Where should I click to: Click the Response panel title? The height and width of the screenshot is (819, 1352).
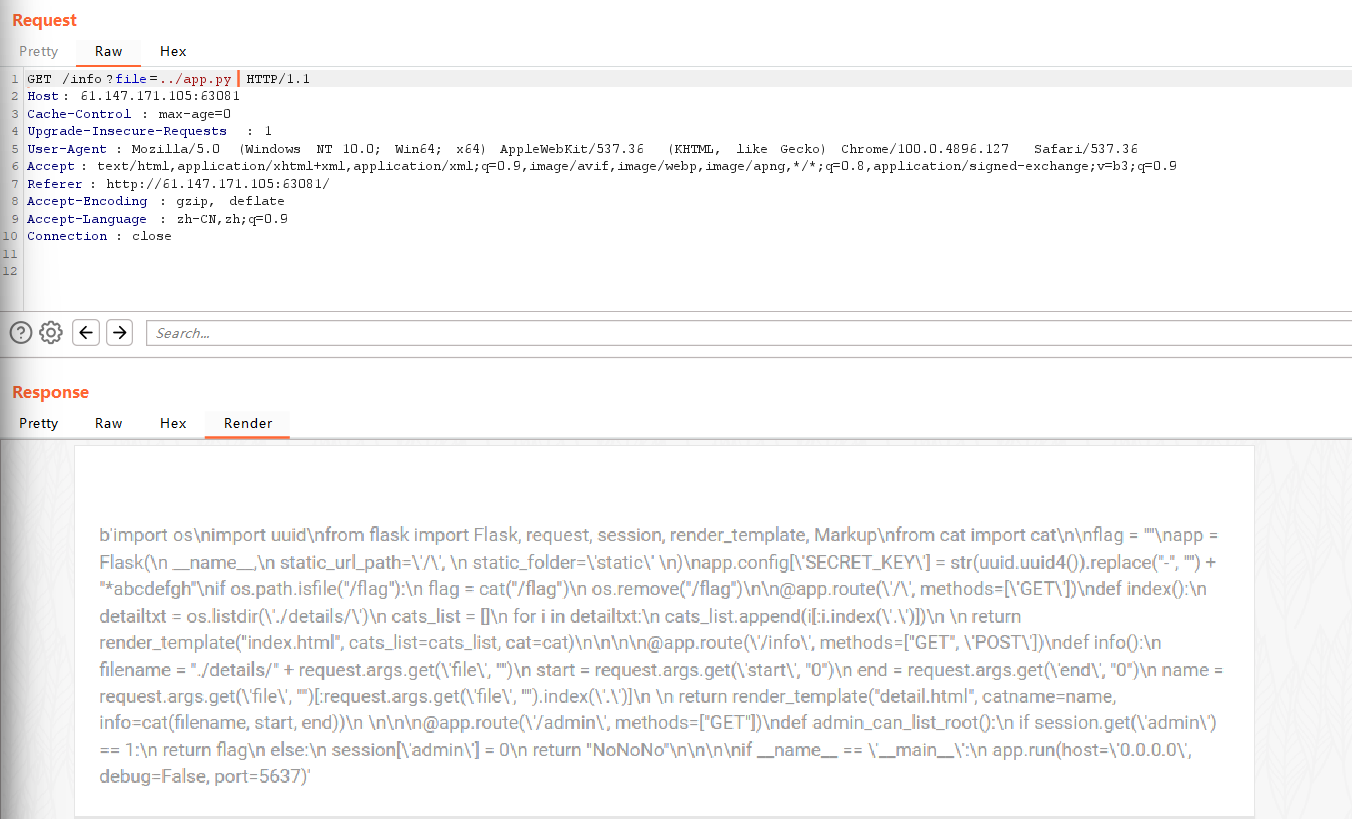(50, 392)
